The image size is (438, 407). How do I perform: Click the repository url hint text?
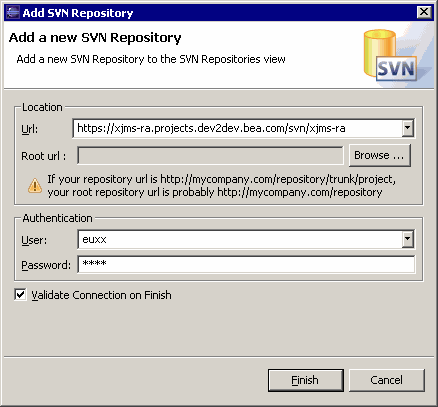click(222, 186)
